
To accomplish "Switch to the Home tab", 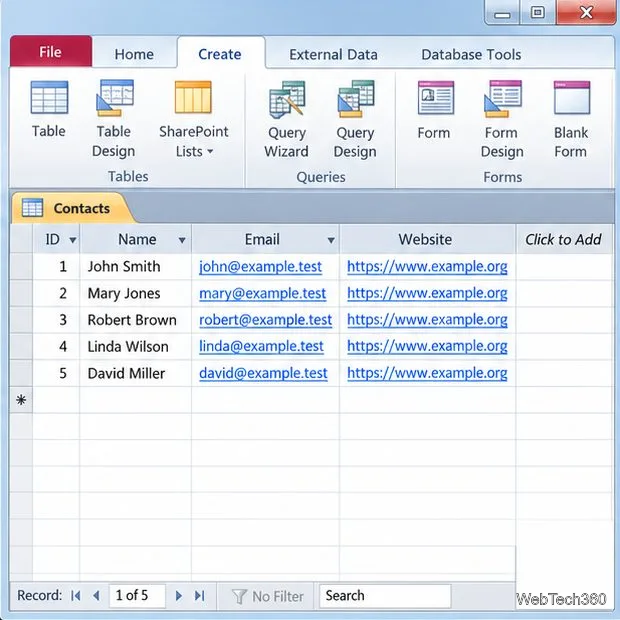I will click(x=134, y=54).
